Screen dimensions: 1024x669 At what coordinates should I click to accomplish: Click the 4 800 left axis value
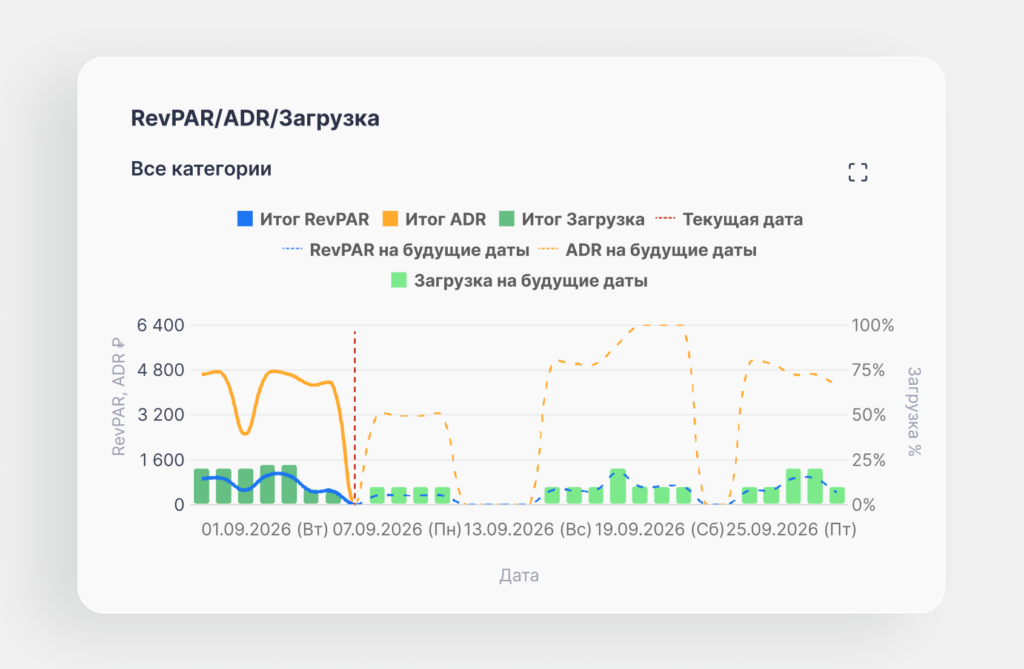(161, 370)
